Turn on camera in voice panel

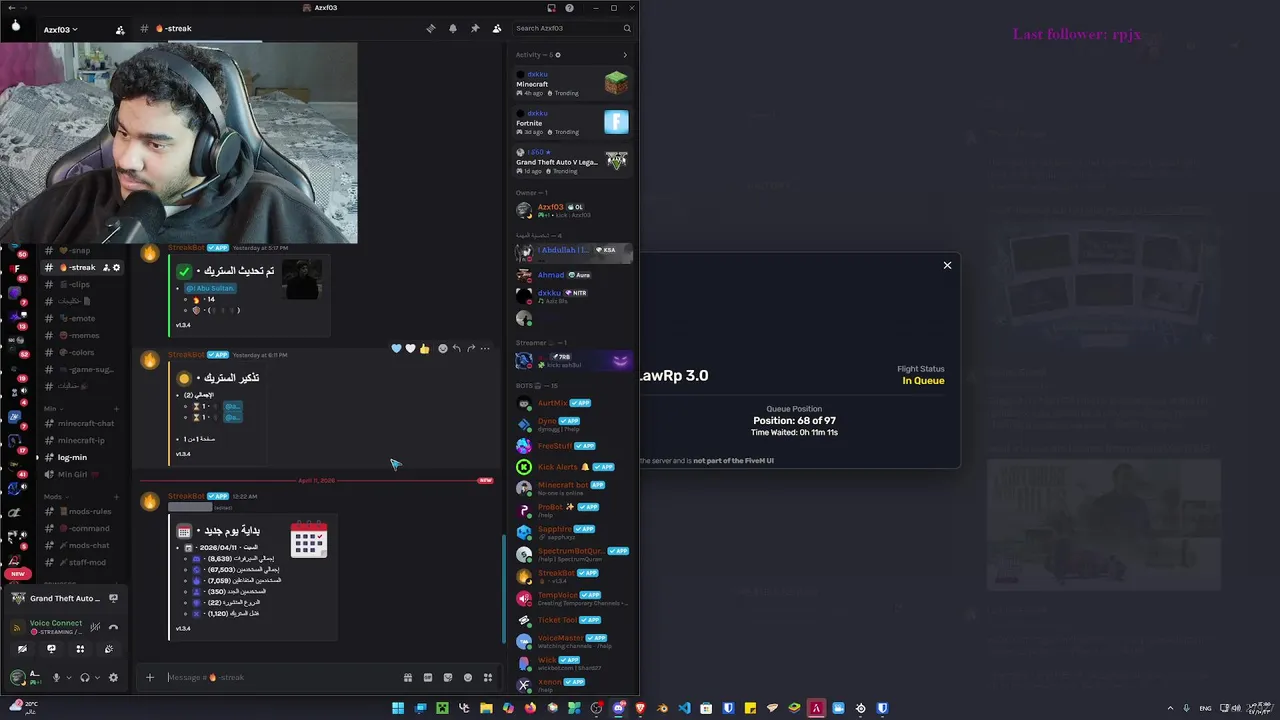(23, 649)
